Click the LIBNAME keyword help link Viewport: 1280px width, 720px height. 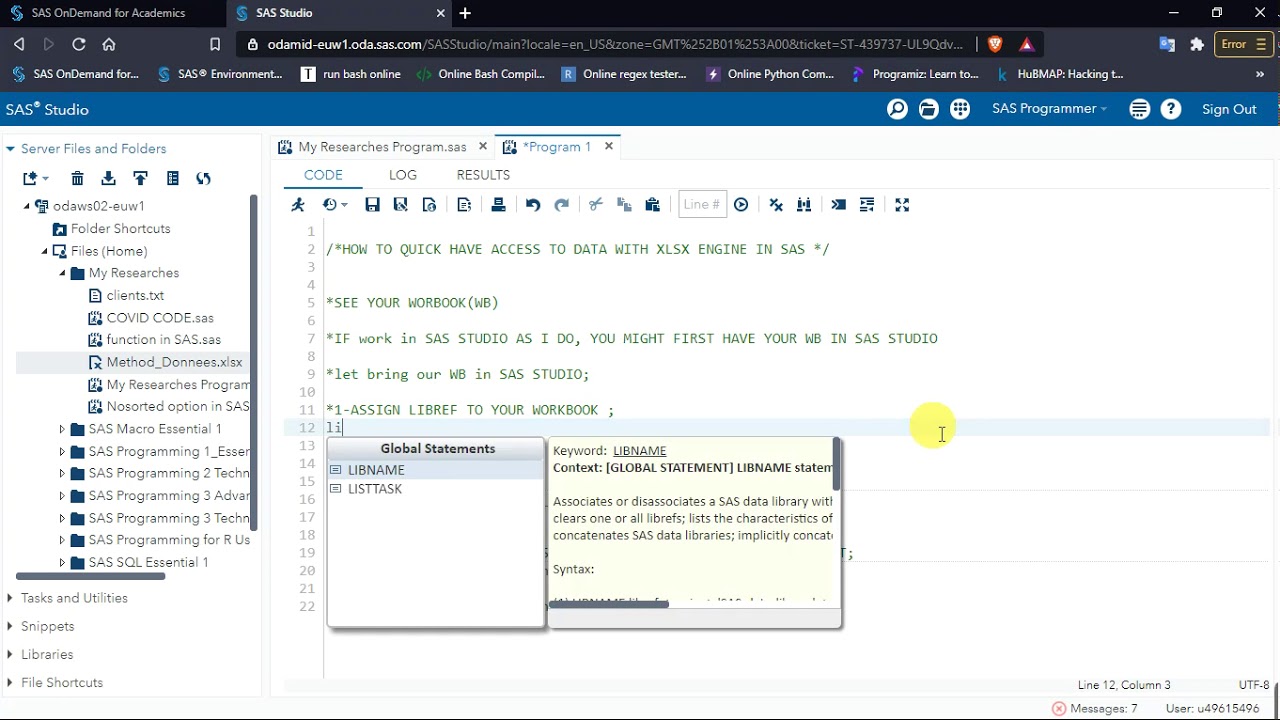click(x=639, y=451)
